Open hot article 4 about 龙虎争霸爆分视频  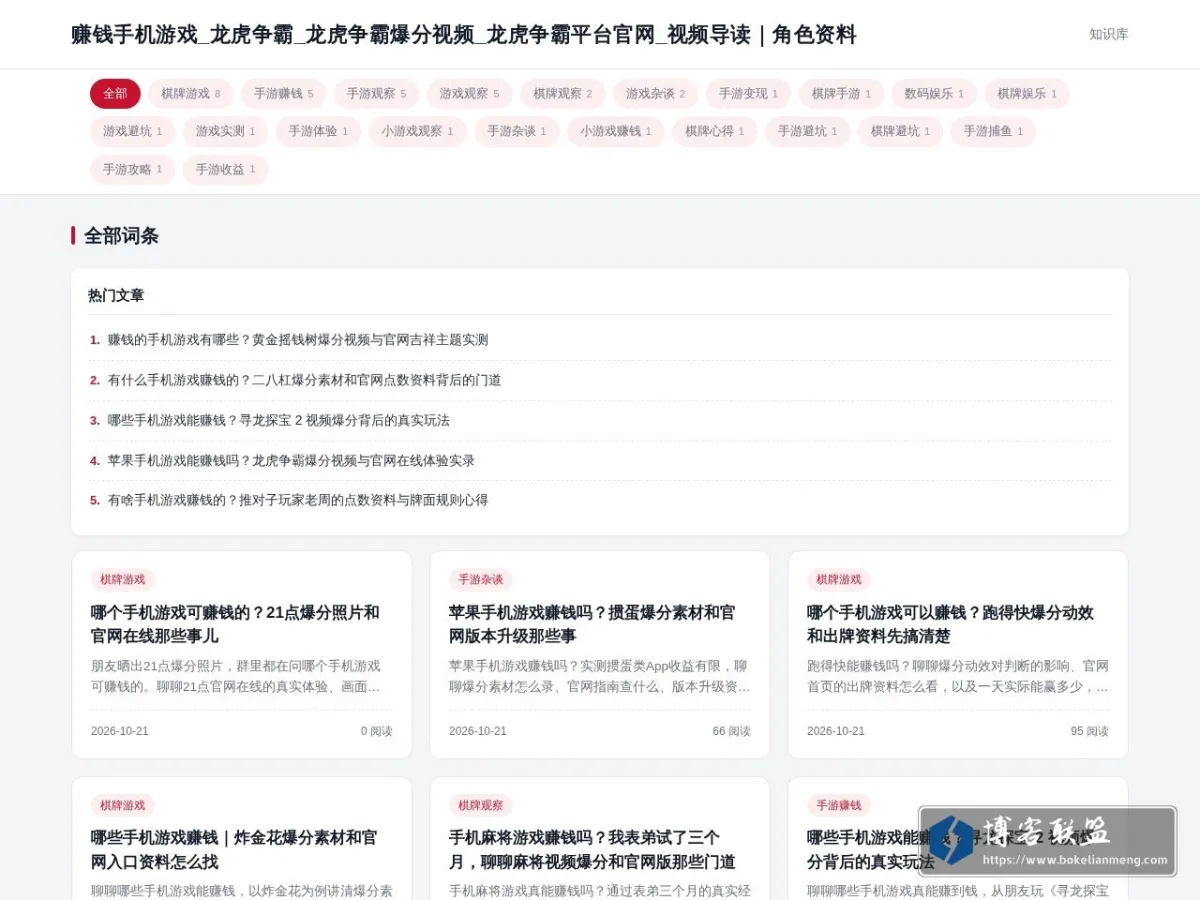291,461
